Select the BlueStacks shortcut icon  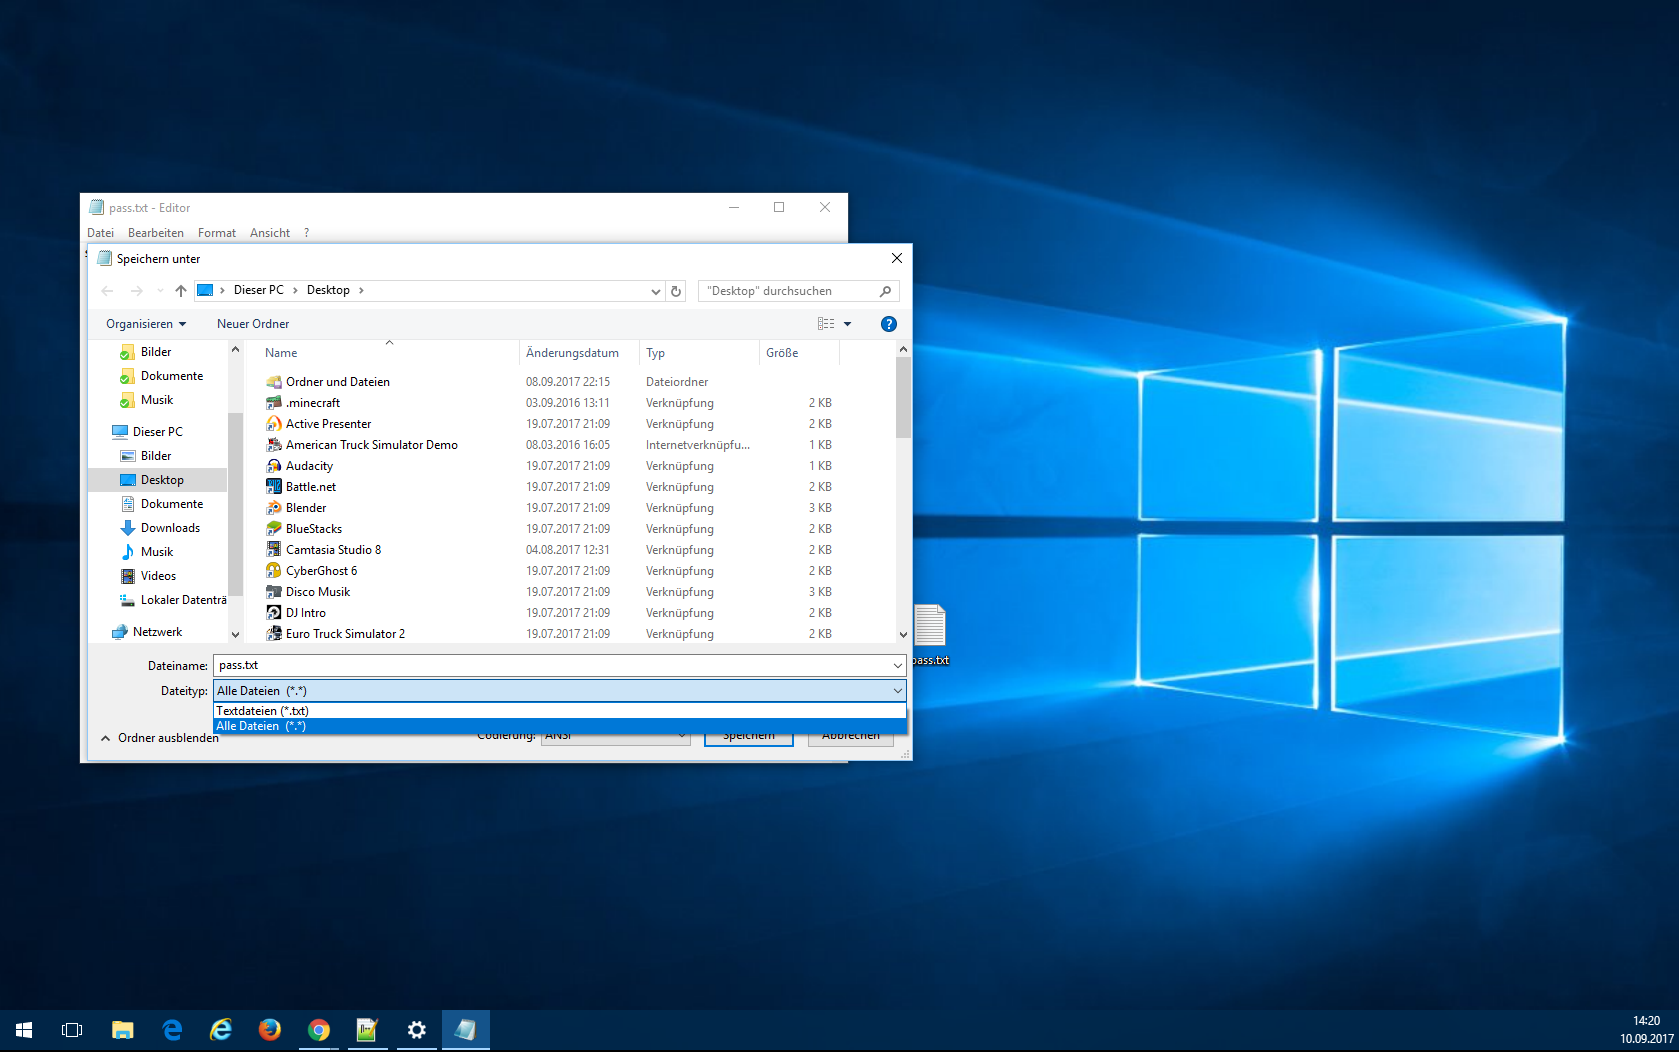coord(273,529)
